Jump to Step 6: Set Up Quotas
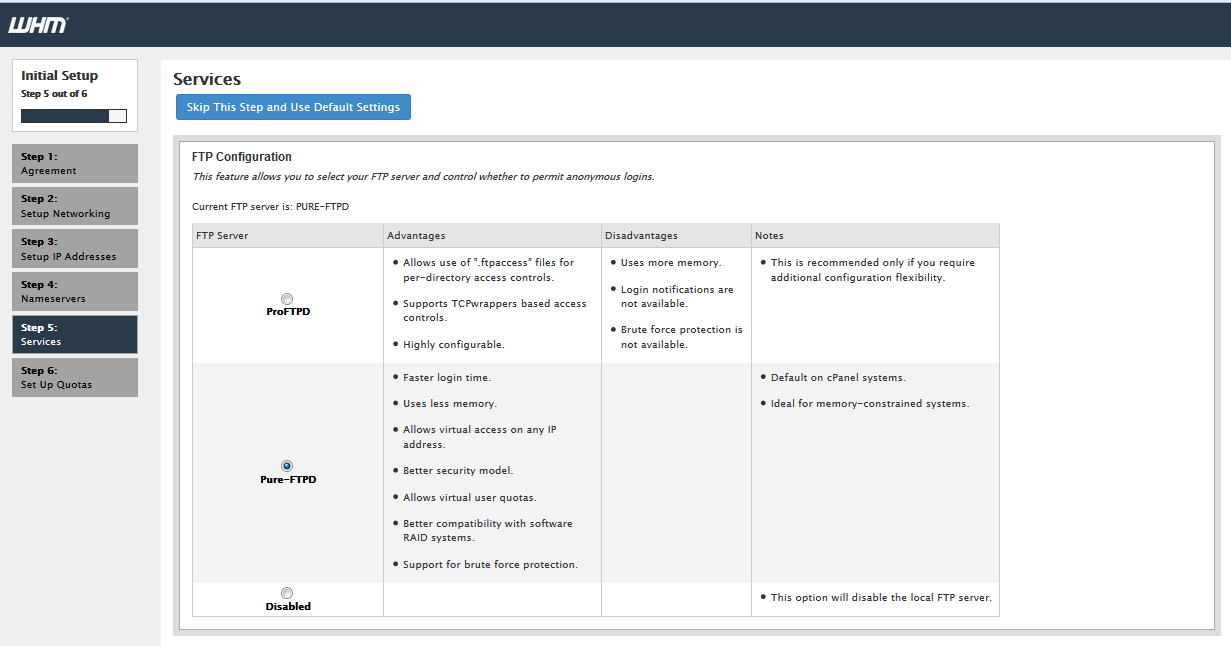The height and width of the screenshot is (646, 1231). click(75, 377)
